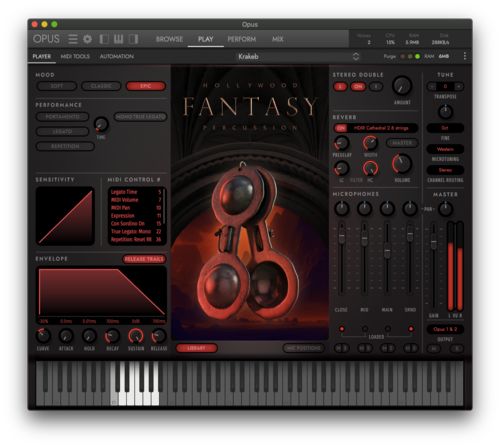Image resolution: width=500 pixels, height=447 pixels.
Task: Click the Tune Fine knob
Action: (445, 112)
